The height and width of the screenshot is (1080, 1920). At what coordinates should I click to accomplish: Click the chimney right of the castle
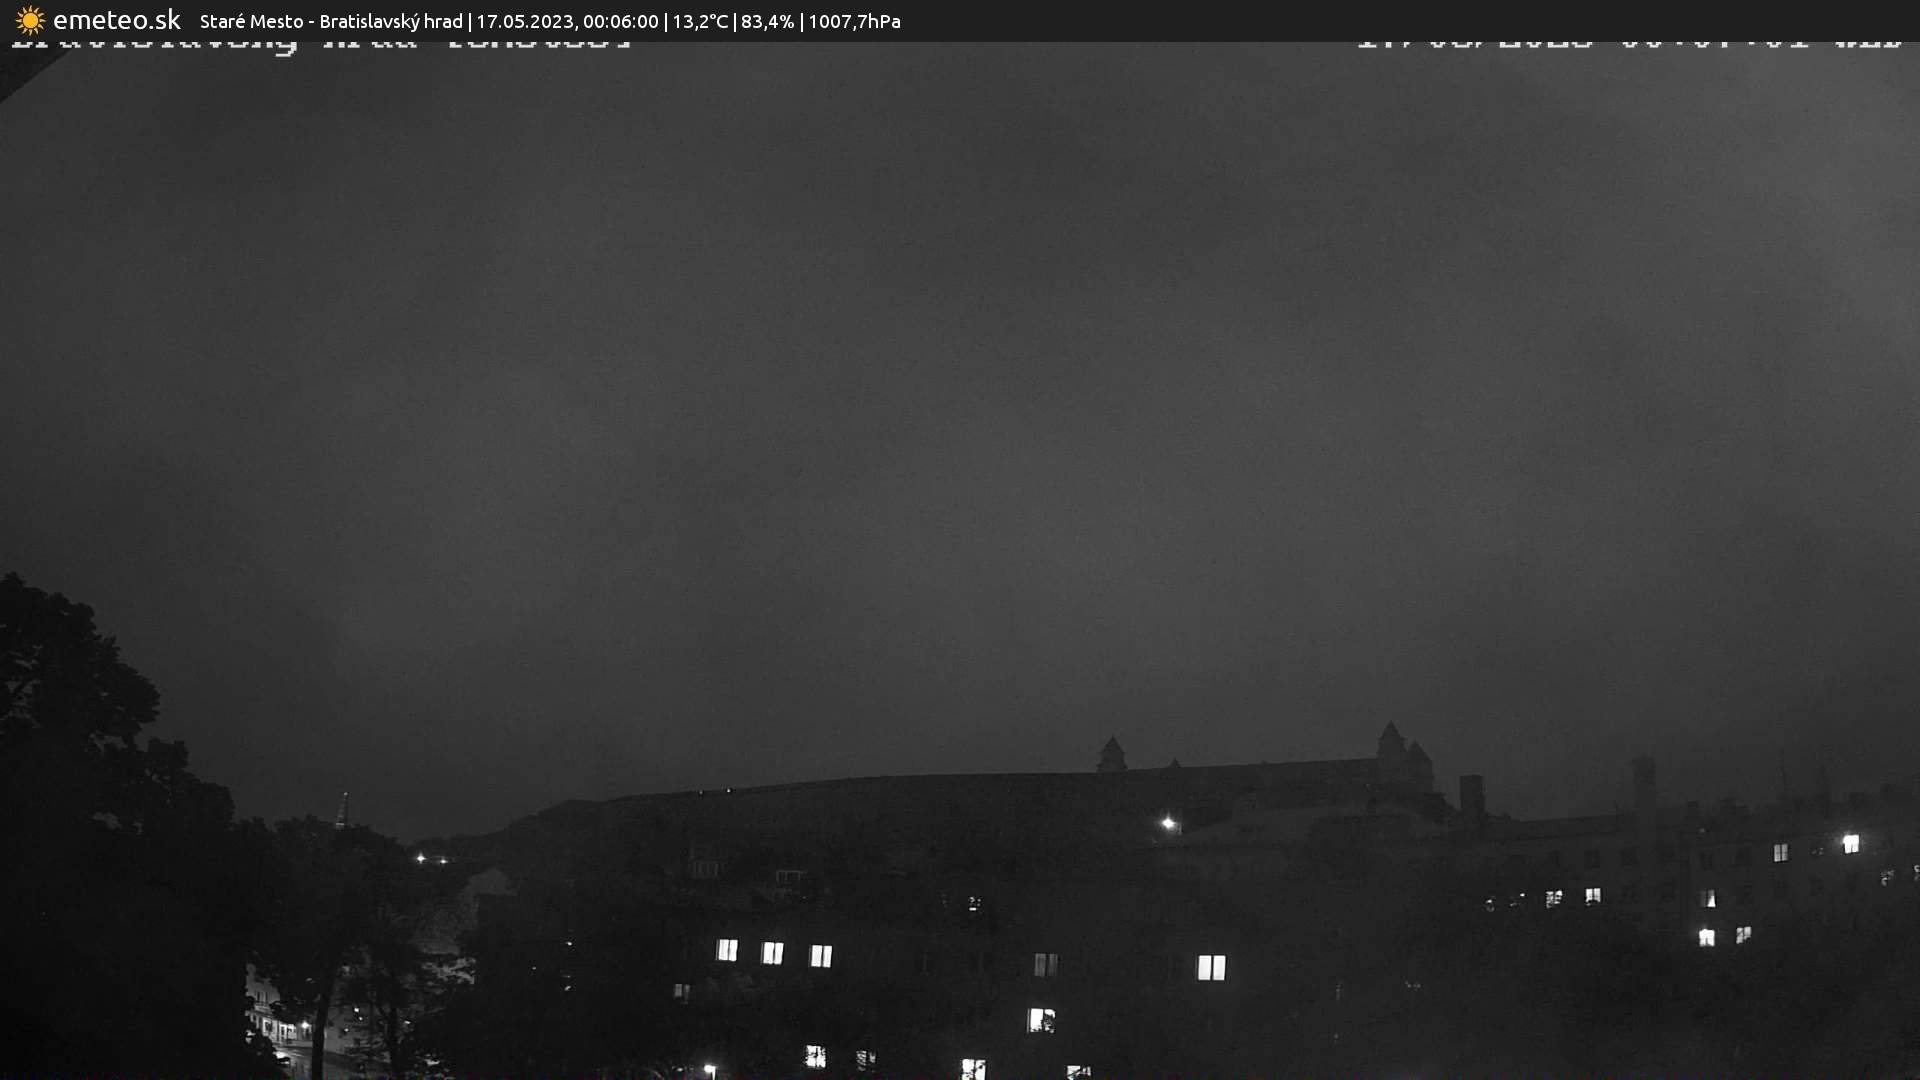pos(1471,795)
